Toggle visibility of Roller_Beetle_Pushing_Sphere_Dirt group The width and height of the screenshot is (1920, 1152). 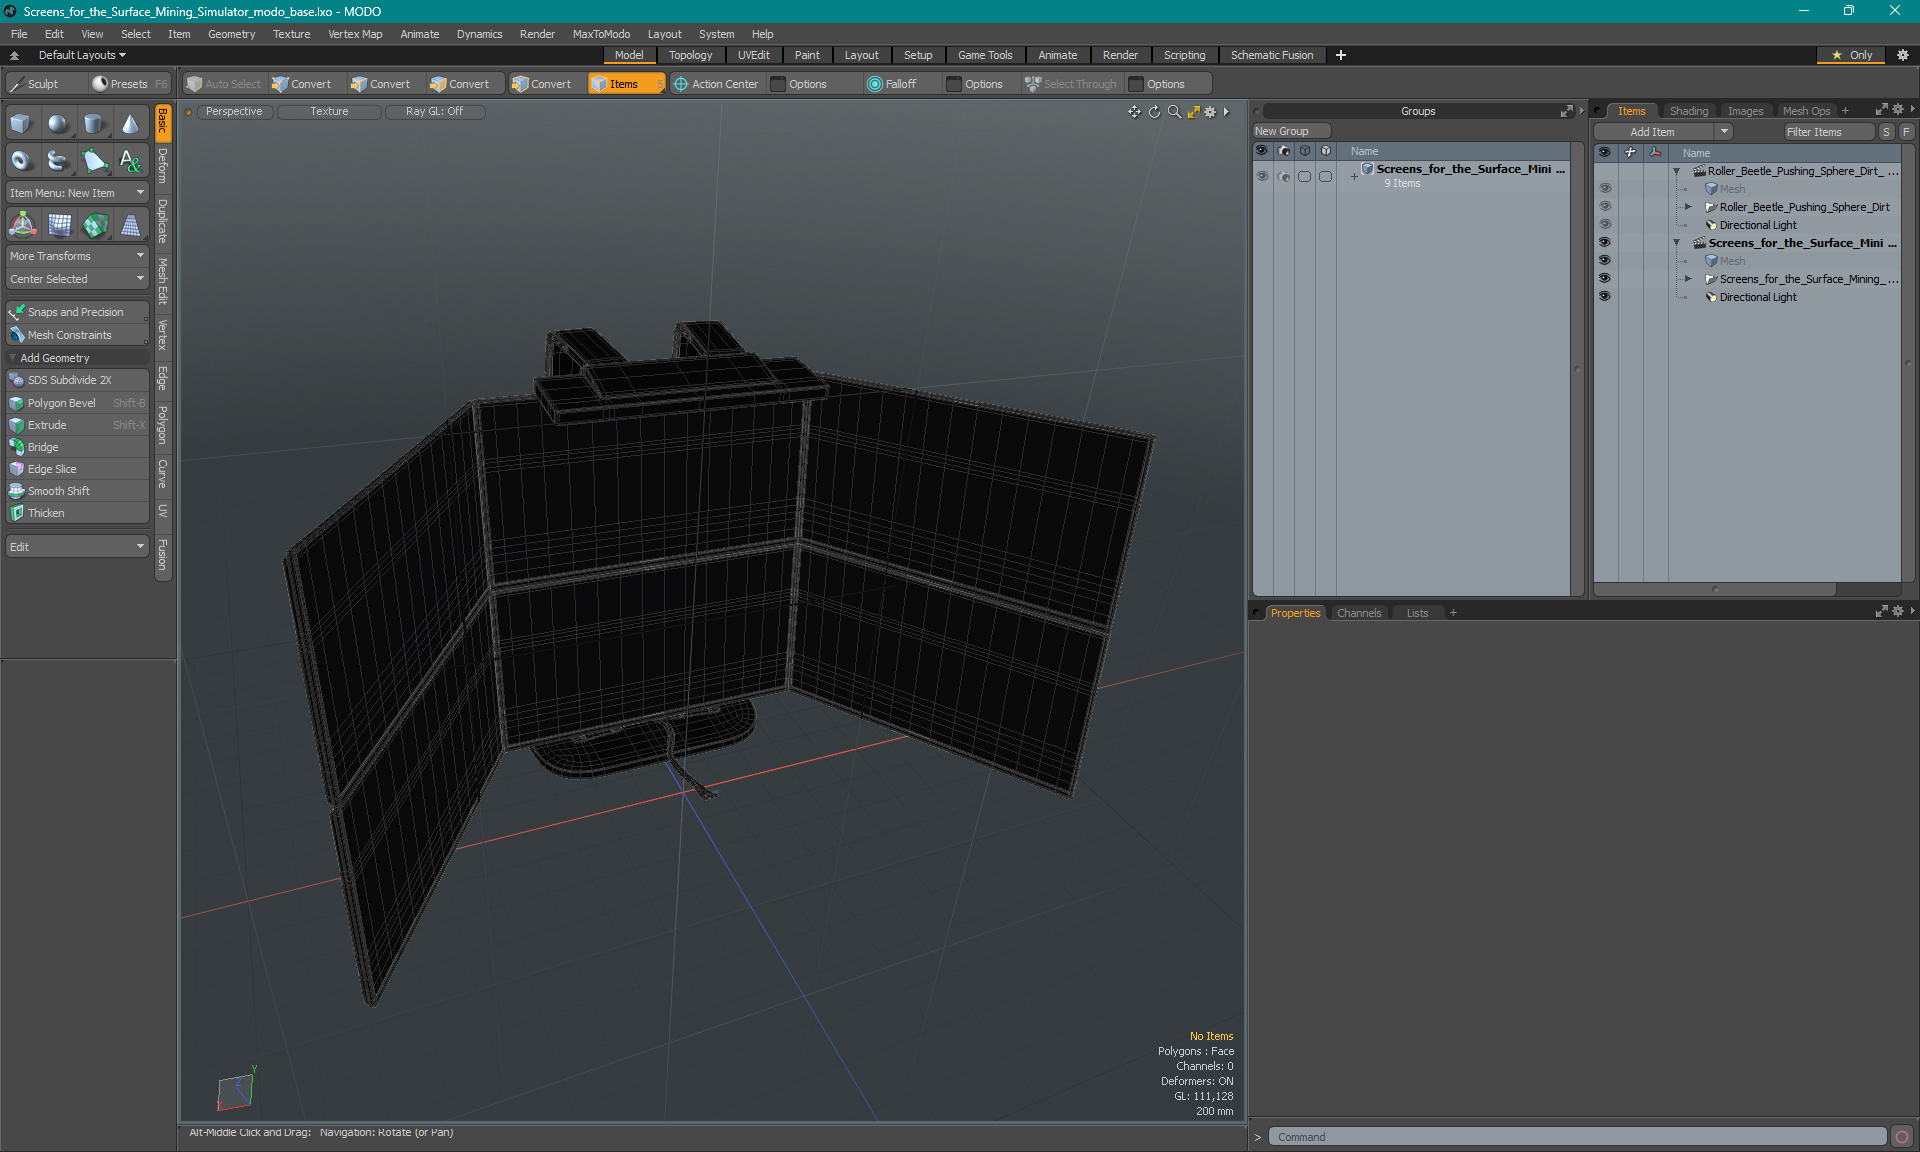pyautogui.click(x=1605, y=207)
